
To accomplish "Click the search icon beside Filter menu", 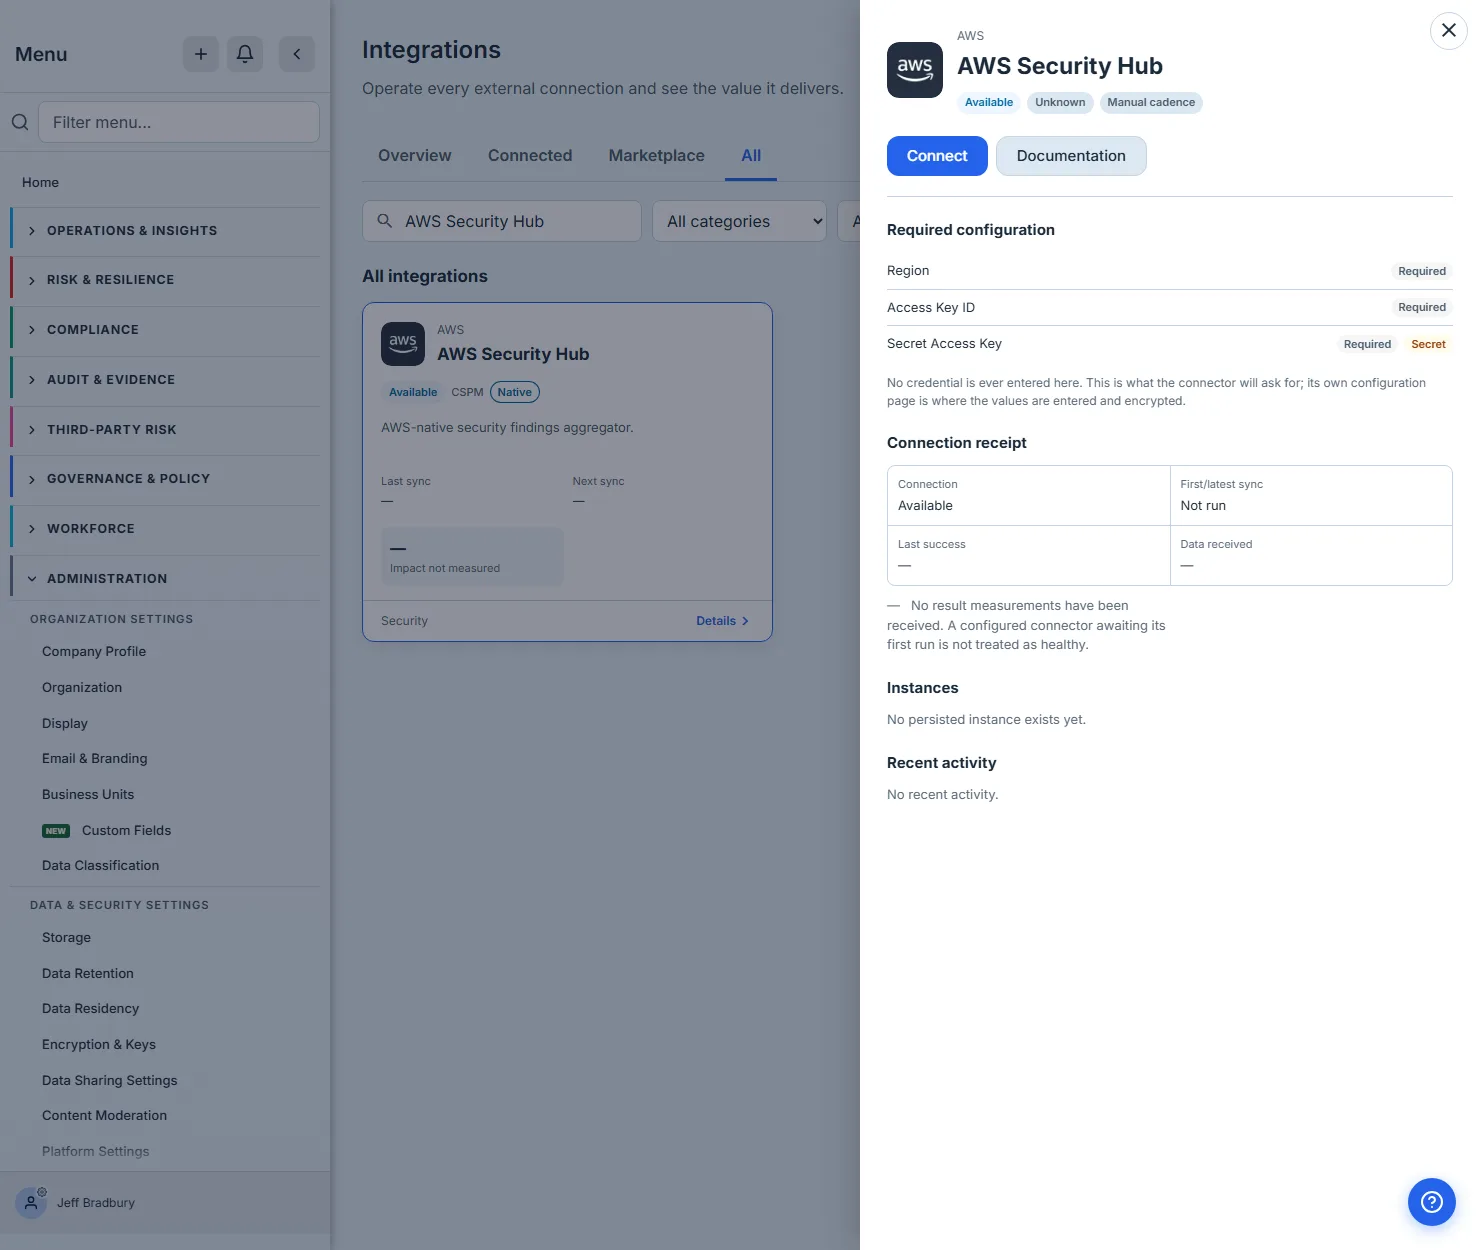I will coord(20,122).
